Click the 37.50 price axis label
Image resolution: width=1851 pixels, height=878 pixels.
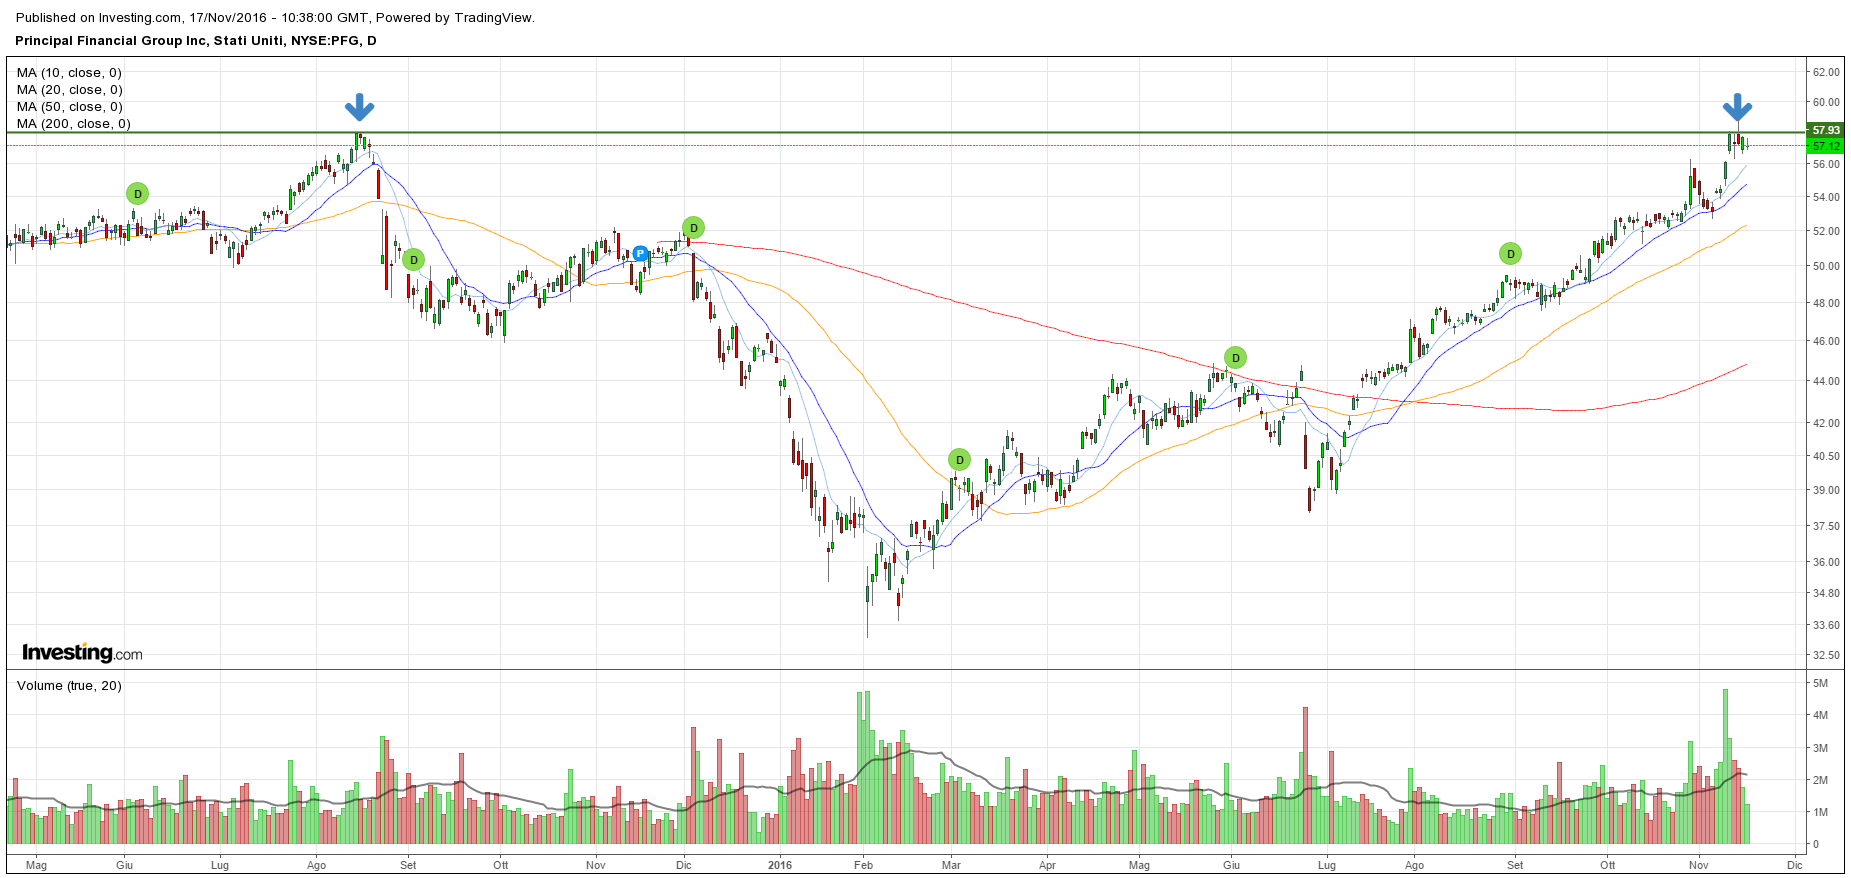(1826, 526)
